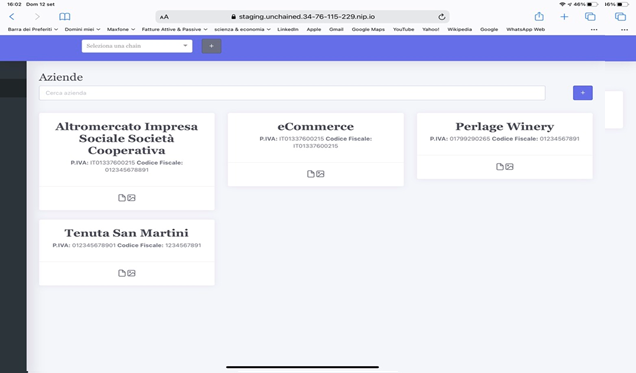Screen dimensions: 636x373
Task: Click the rightmost windows icon in Safari bar
Action: click(x=620, y=17)
